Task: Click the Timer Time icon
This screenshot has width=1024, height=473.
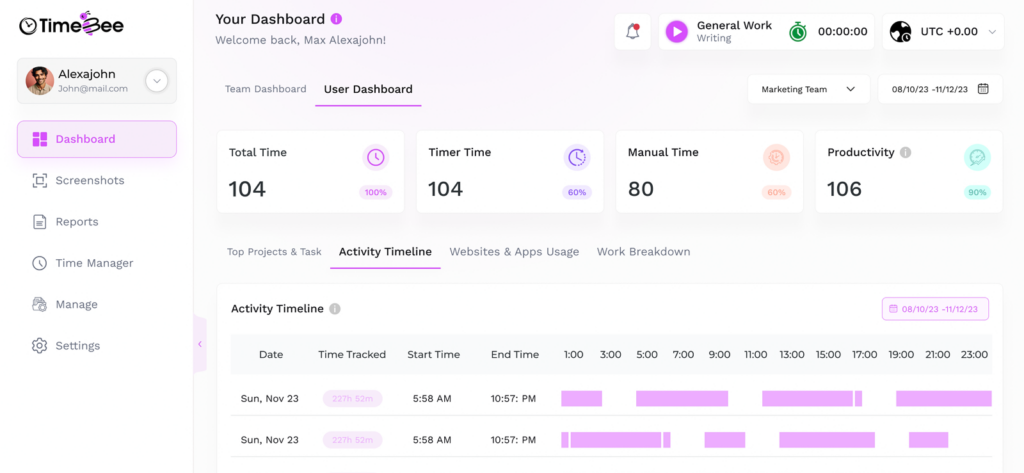Action: (577, 157)
